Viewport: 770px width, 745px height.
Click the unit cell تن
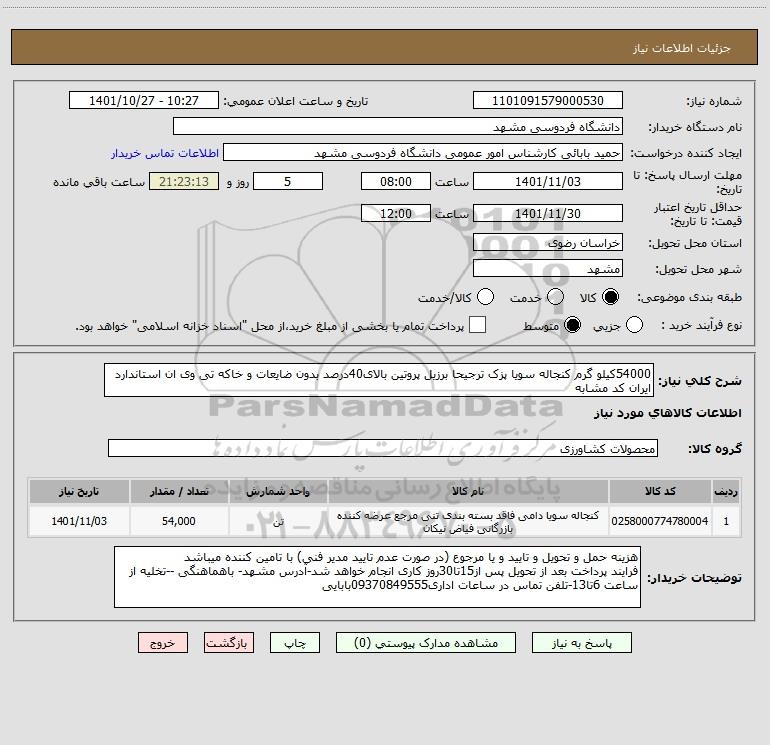[278, 522]
